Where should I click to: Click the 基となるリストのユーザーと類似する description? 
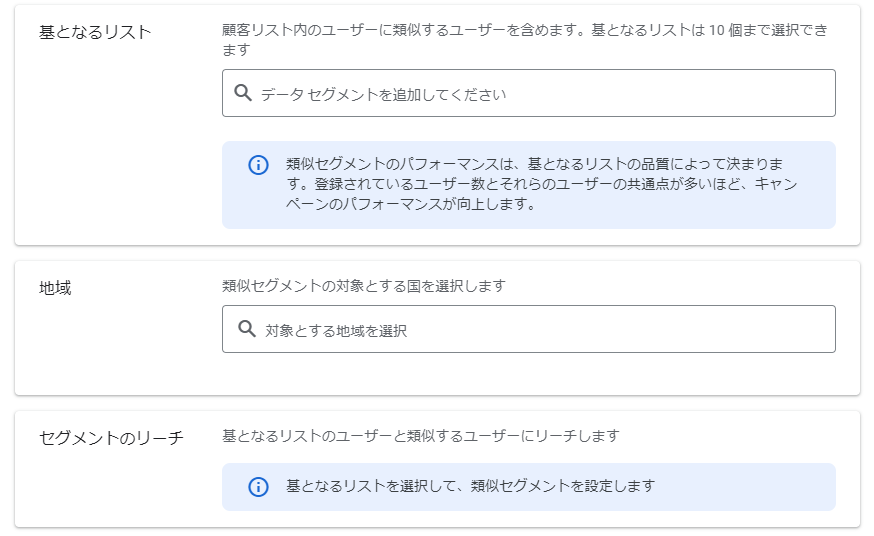point(421,436)
